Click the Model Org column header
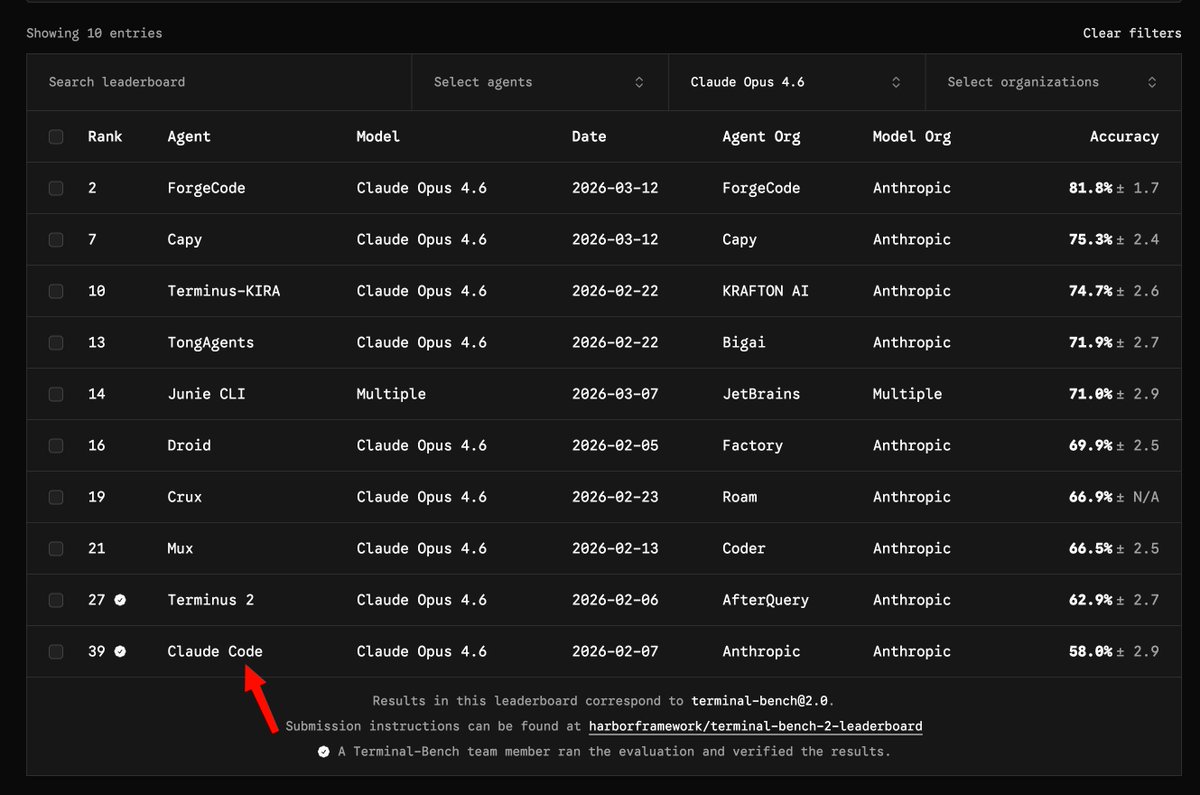This screenshot has width=1200, height=795. pyautogui.click(x=912, y=137)
